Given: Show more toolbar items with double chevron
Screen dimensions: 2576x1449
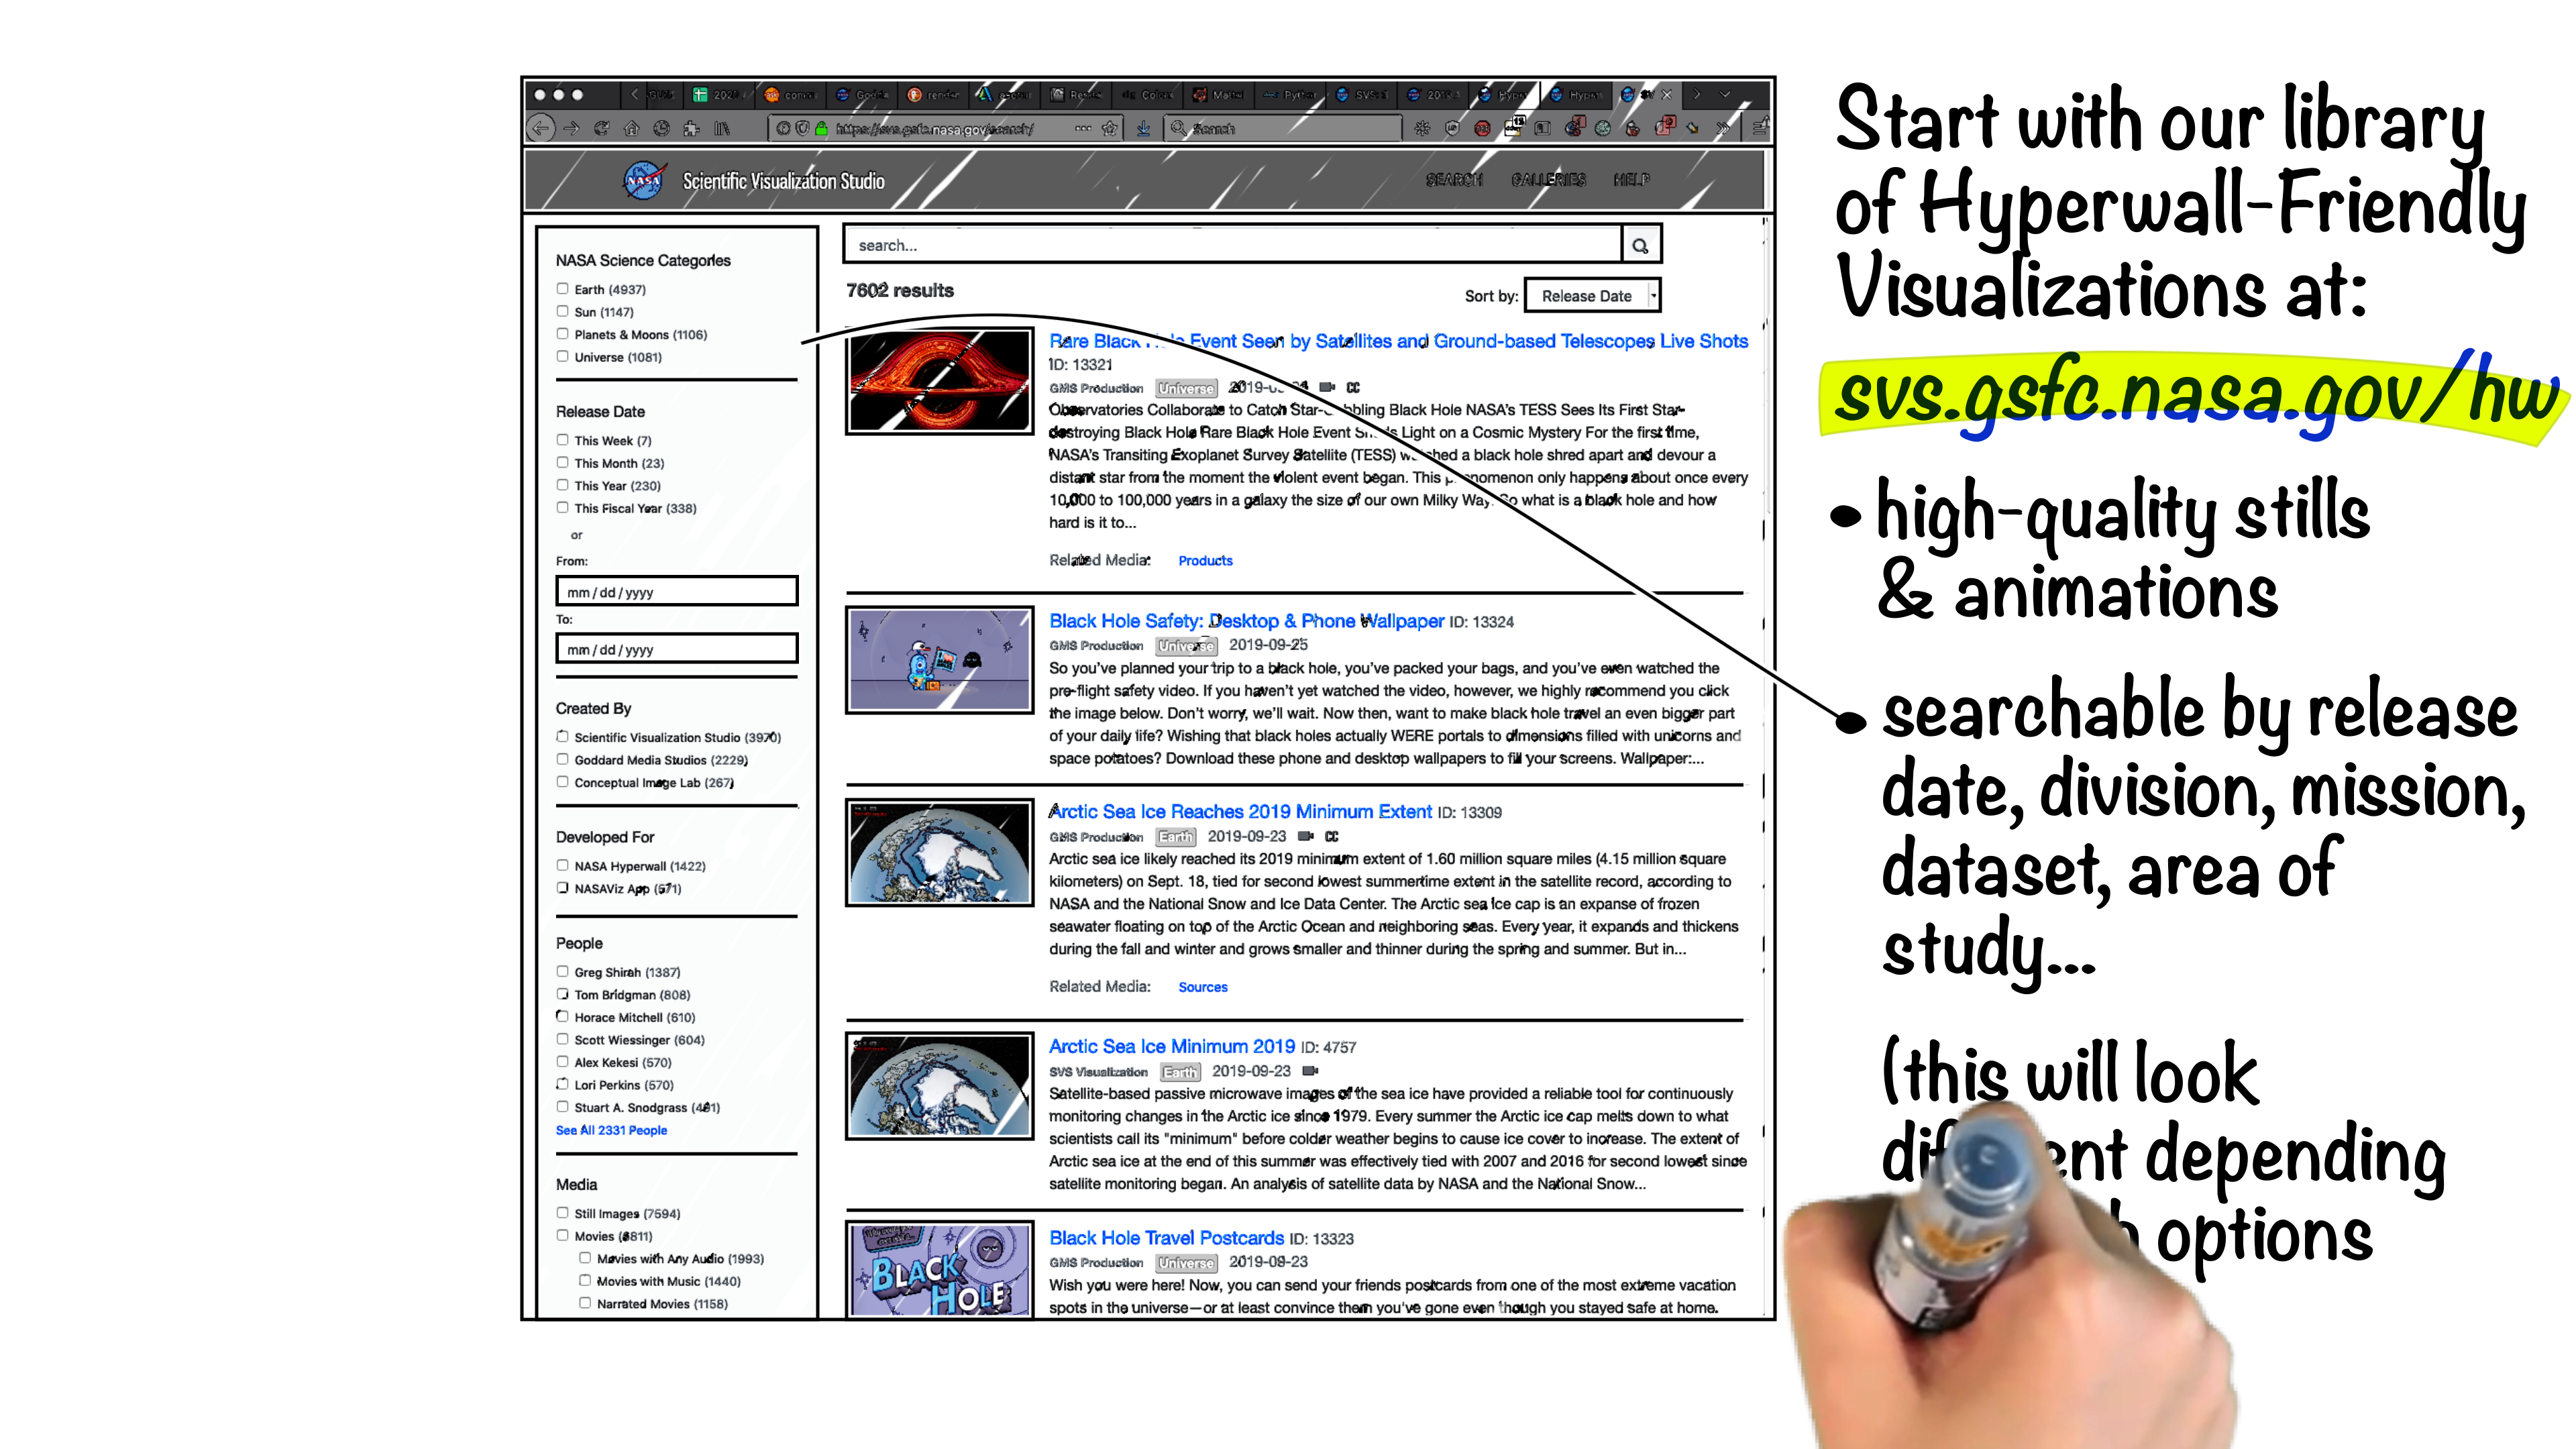Looking at the screenshot, I should (x=1723, y=128).
